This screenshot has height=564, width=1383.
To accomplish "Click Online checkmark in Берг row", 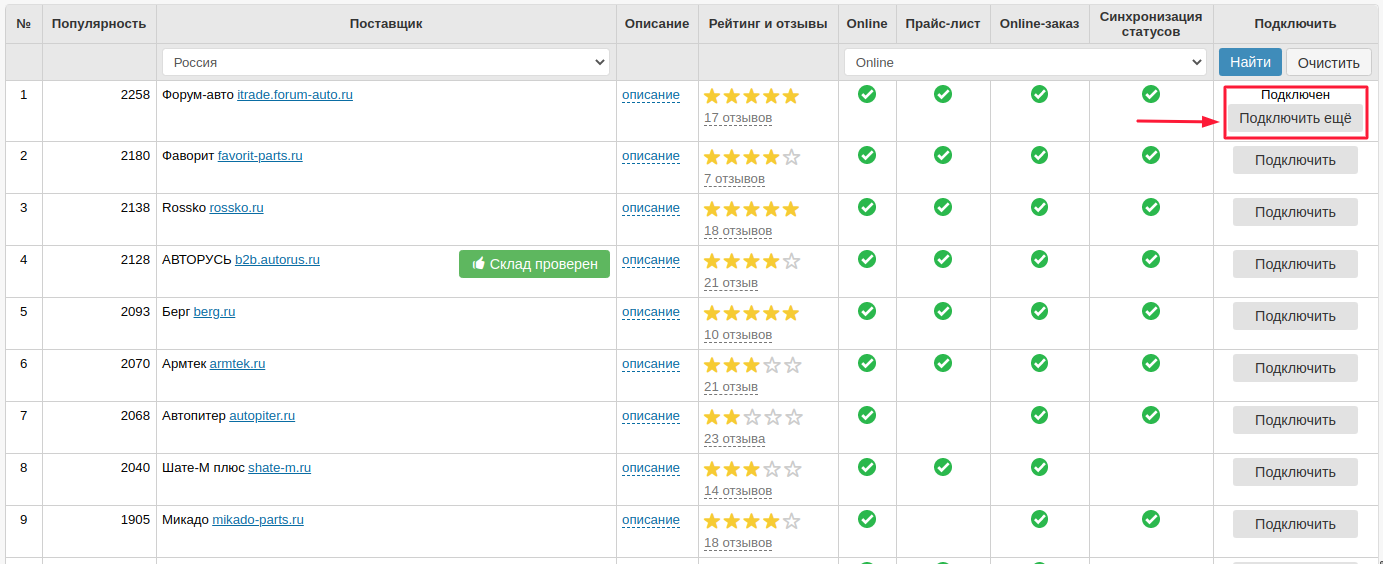I will pyautogui.click(x=867, y=311).
